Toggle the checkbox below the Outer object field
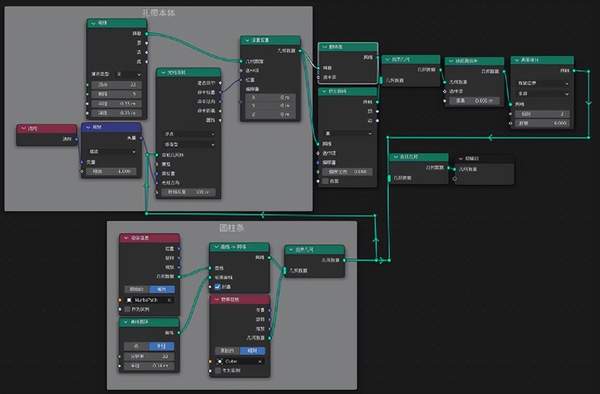 [218, 371]
